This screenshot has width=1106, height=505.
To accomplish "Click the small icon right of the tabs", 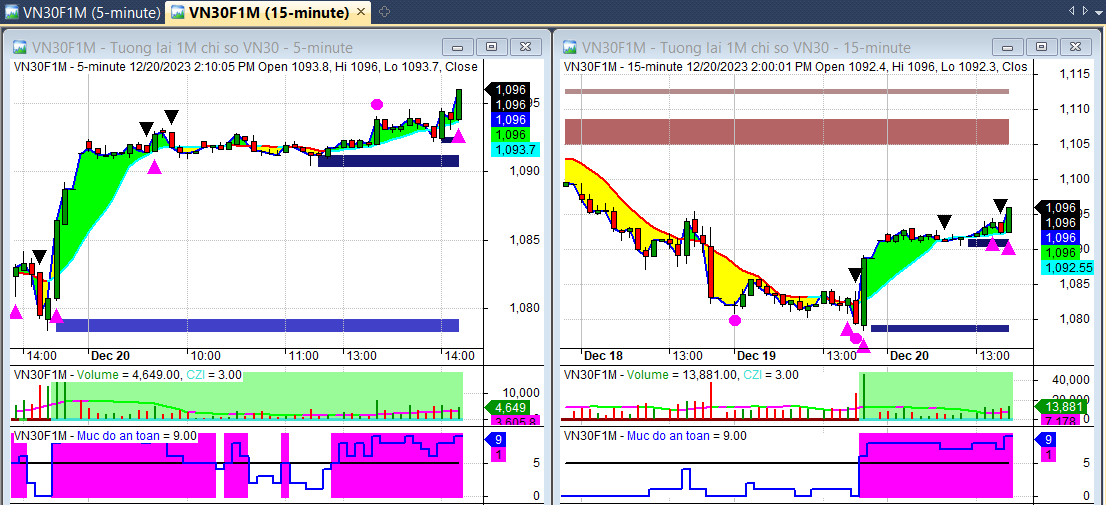I will click(385, 12).
